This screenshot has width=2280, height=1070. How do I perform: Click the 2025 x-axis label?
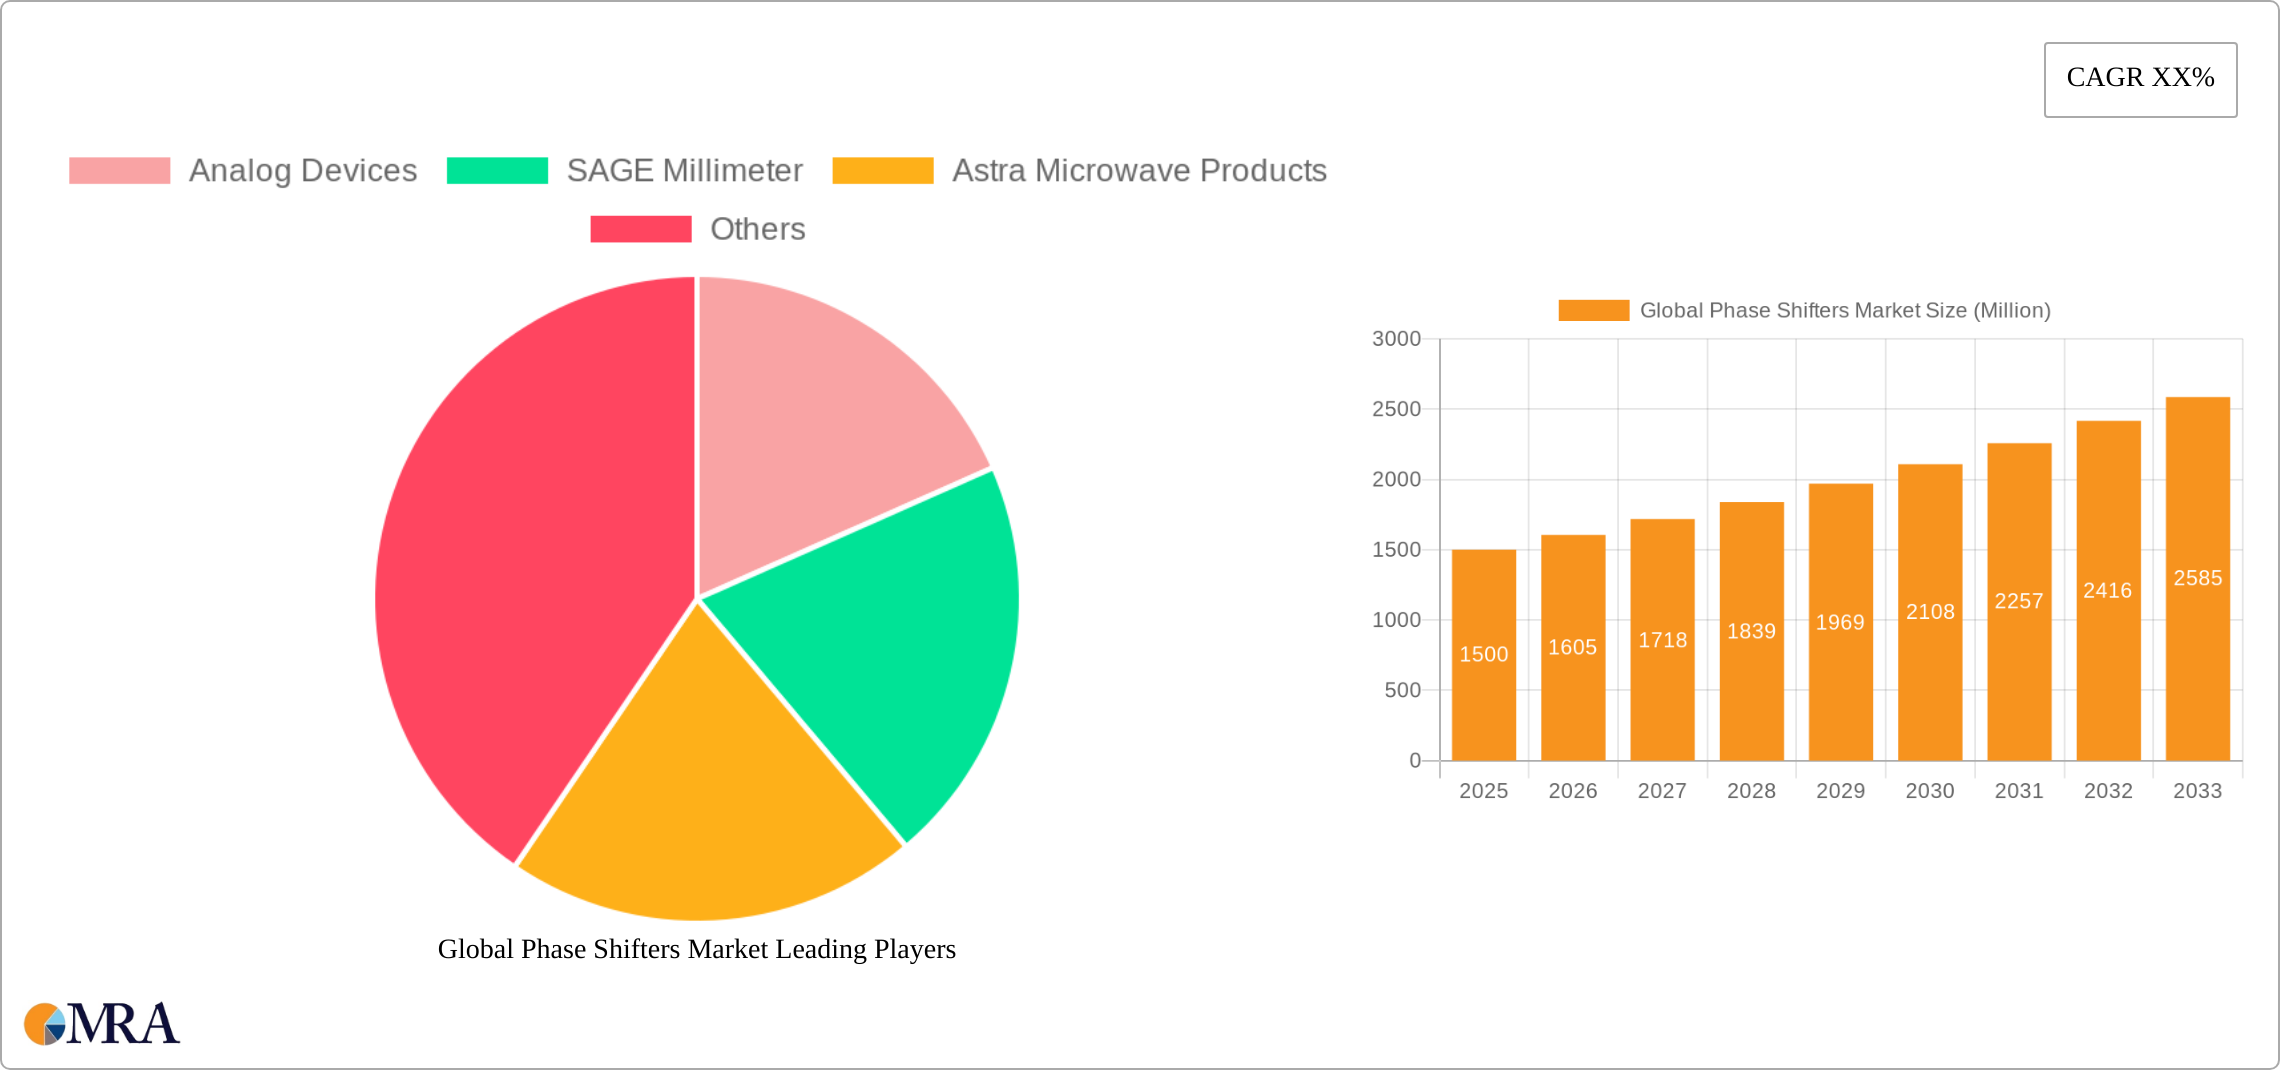tap(1484, 791)
